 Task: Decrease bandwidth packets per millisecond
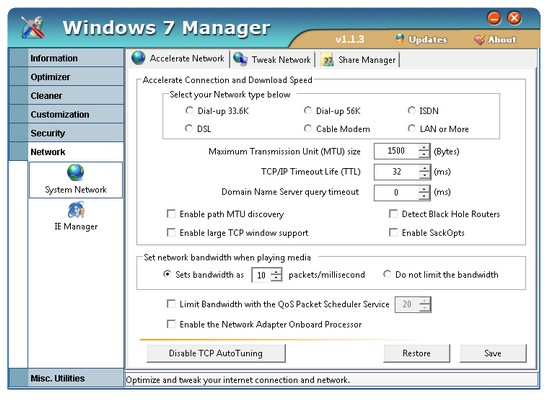(x=276, y=278)
